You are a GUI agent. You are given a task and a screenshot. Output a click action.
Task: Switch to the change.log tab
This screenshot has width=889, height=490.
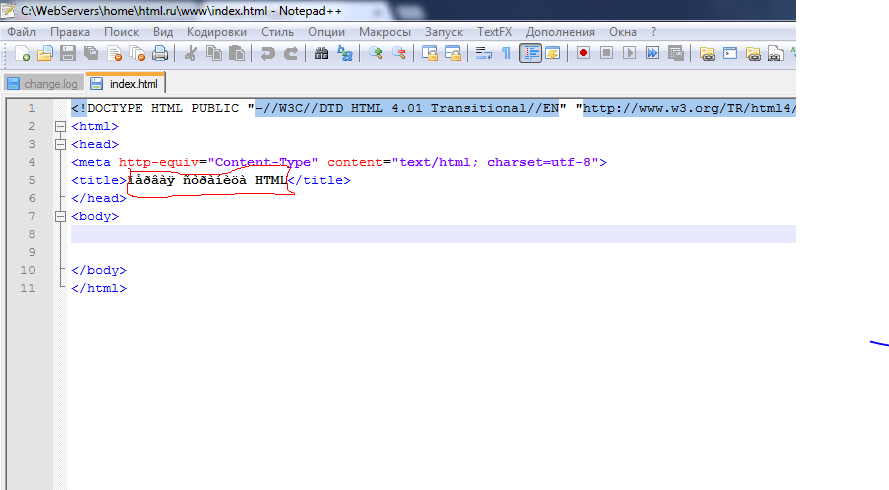point(42,84)
